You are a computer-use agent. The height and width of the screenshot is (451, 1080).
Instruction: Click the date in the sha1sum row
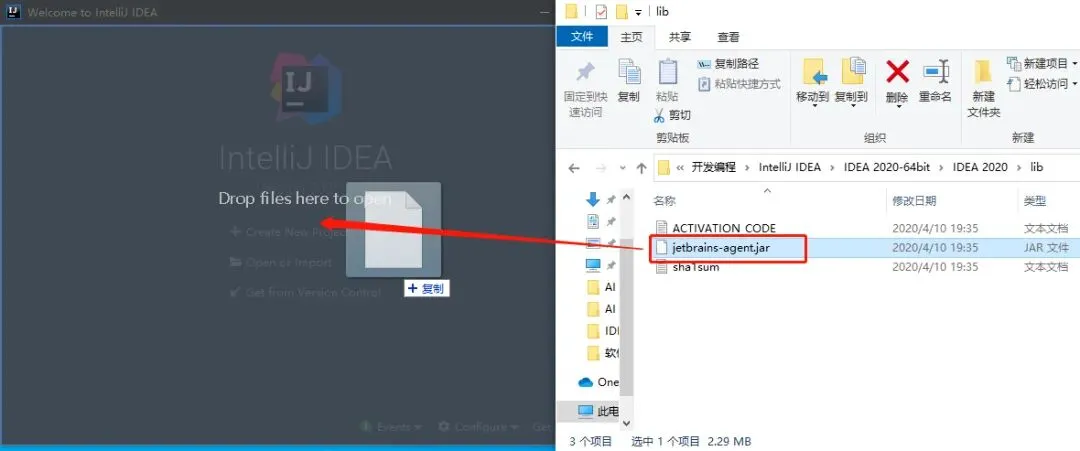pyautogui.click(x=935, y=266)
